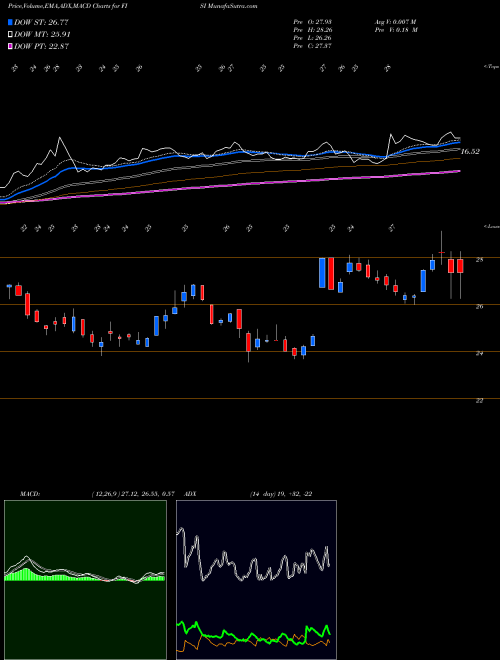The height and width of the screenshot is (660, 500).
Task: Click the ADX panel title
Action: pyautogui.click(x=191, y=494)
